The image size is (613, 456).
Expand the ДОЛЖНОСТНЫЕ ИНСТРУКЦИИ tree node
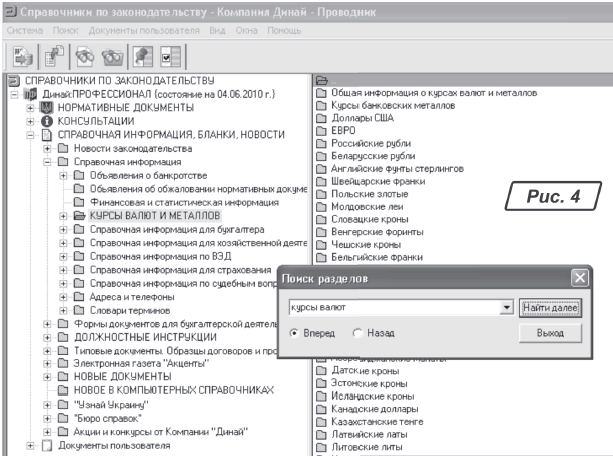(x=47, y=337)
